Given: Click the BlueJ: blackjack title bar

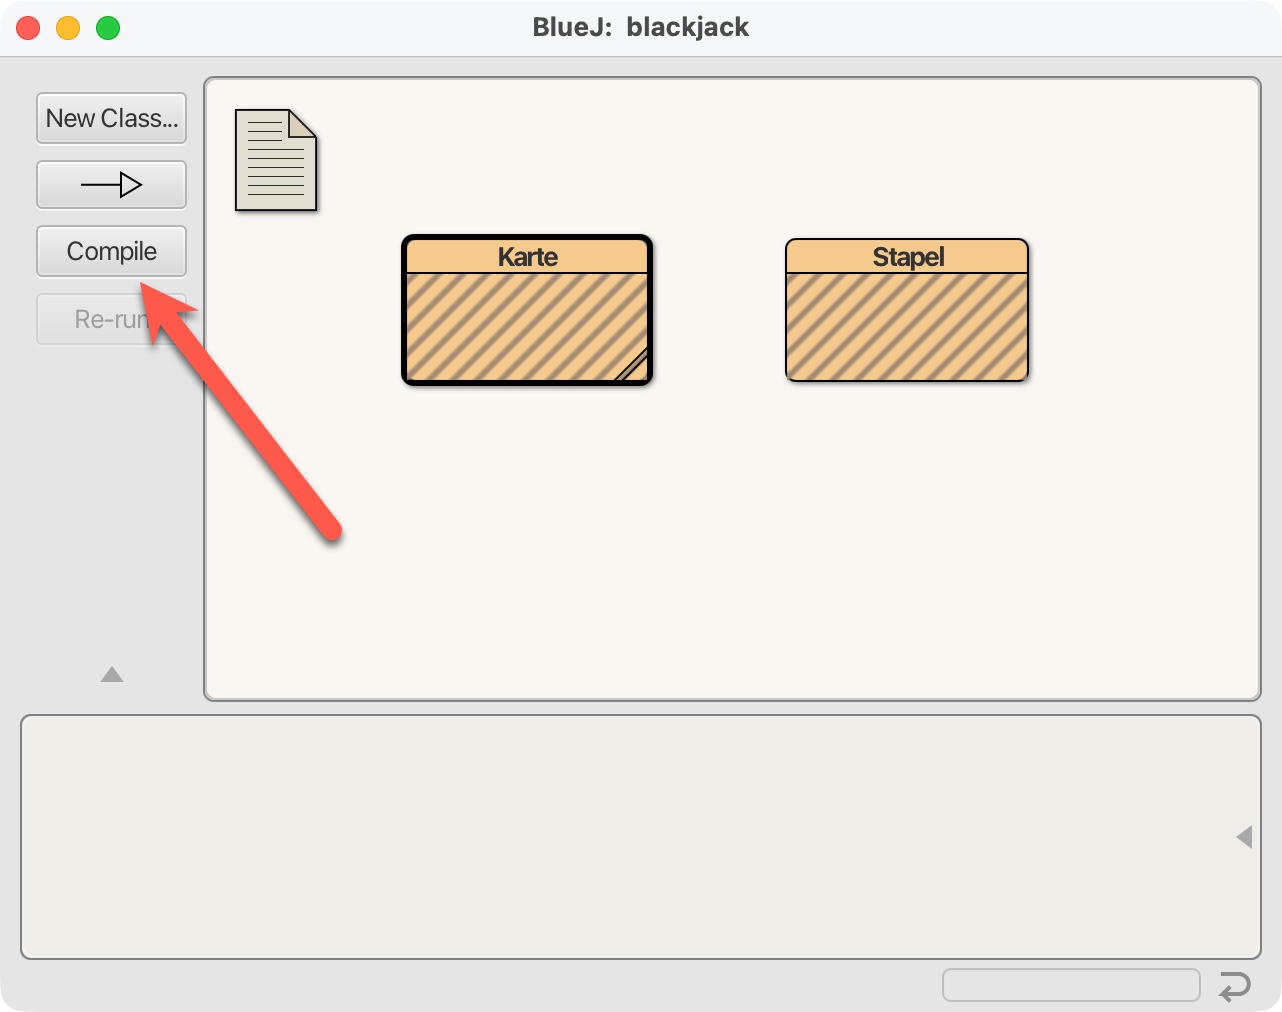Looking at the screenshot, I should click(x=640, y=28).
